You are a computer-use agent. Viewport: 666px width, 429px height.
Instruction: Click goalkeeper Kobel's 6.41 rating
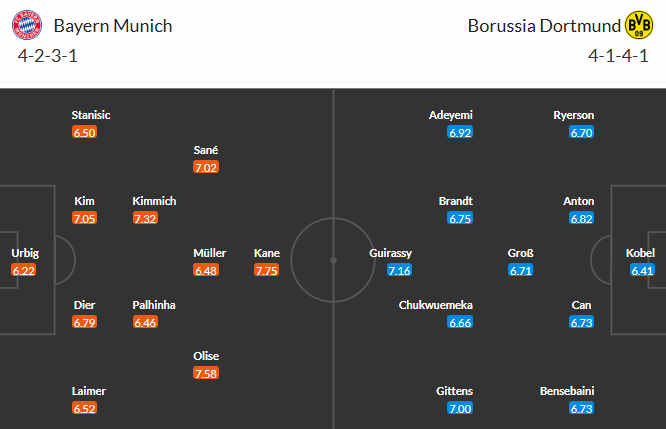click(642, 270)
